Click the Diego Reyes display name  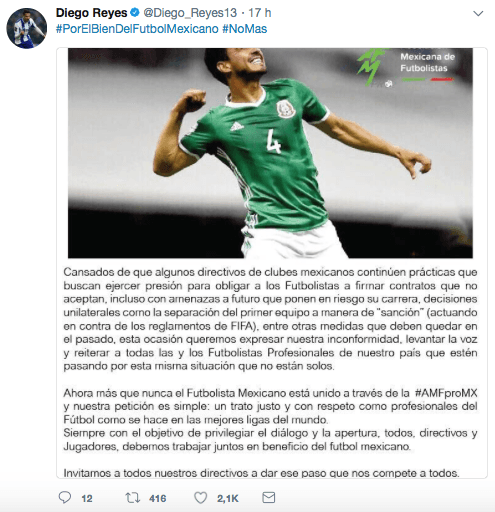(92, 13)
